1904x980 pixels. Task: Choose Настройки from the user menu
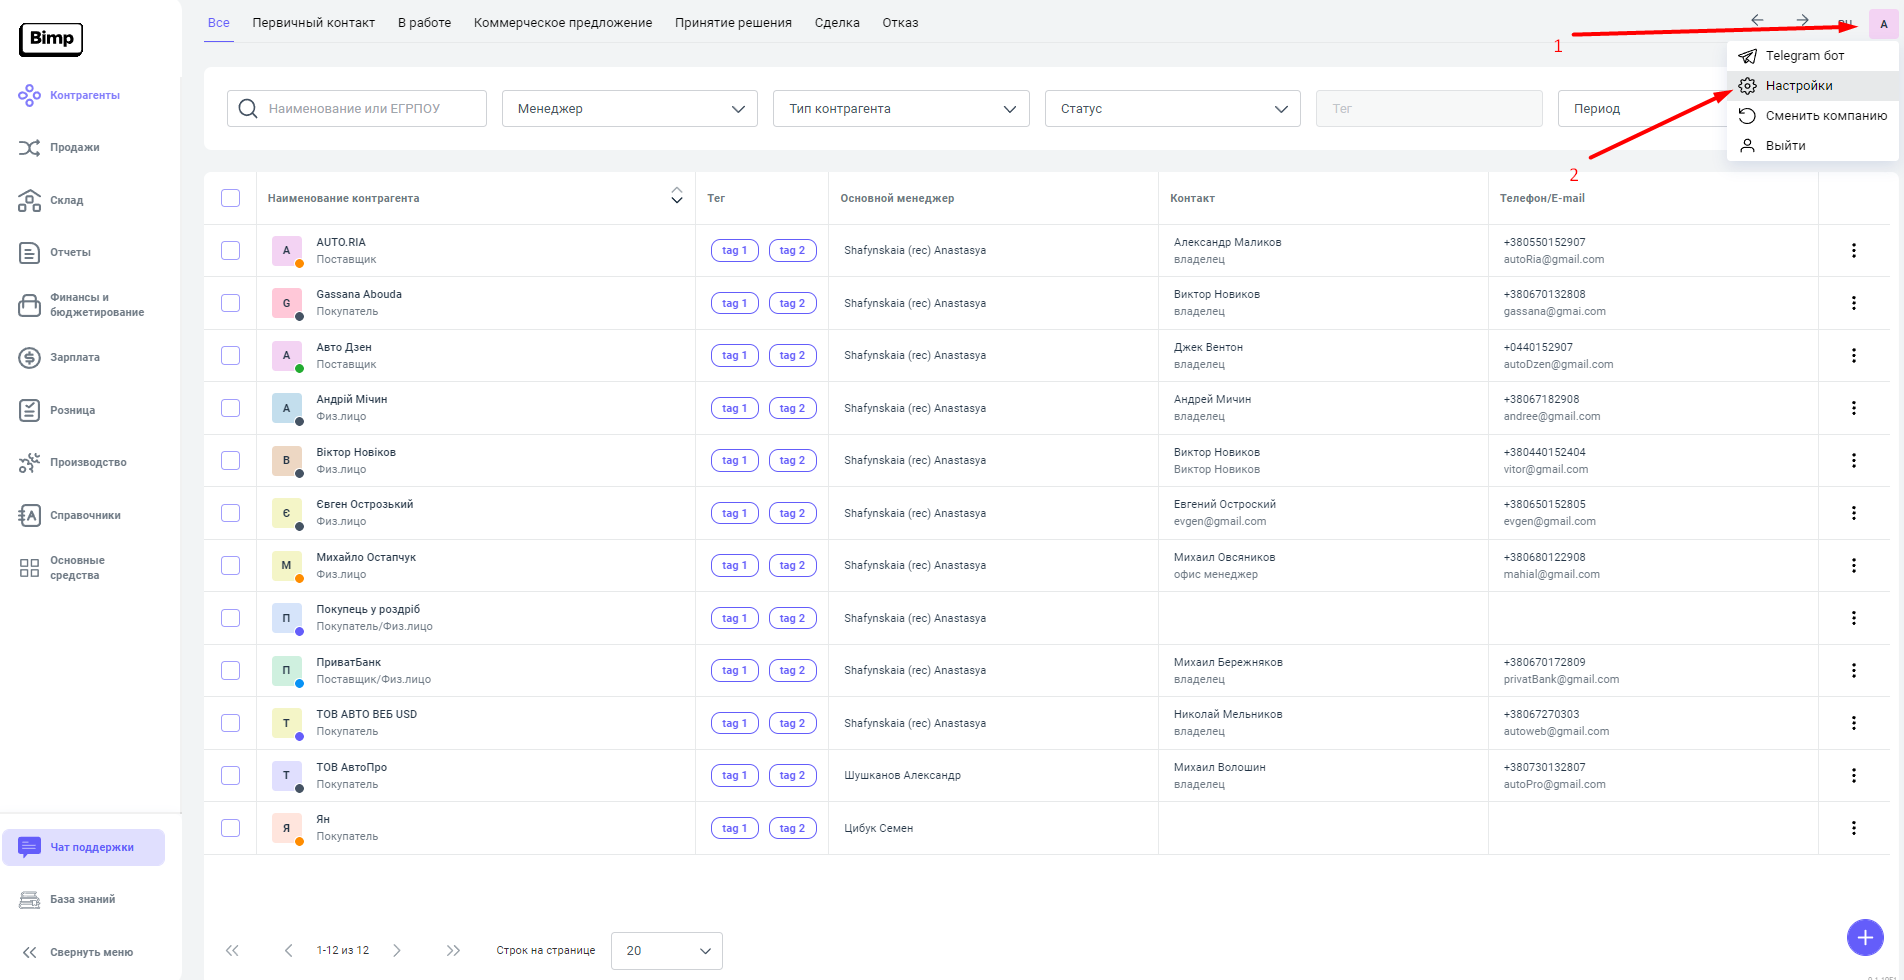(x=1798, y=86)
